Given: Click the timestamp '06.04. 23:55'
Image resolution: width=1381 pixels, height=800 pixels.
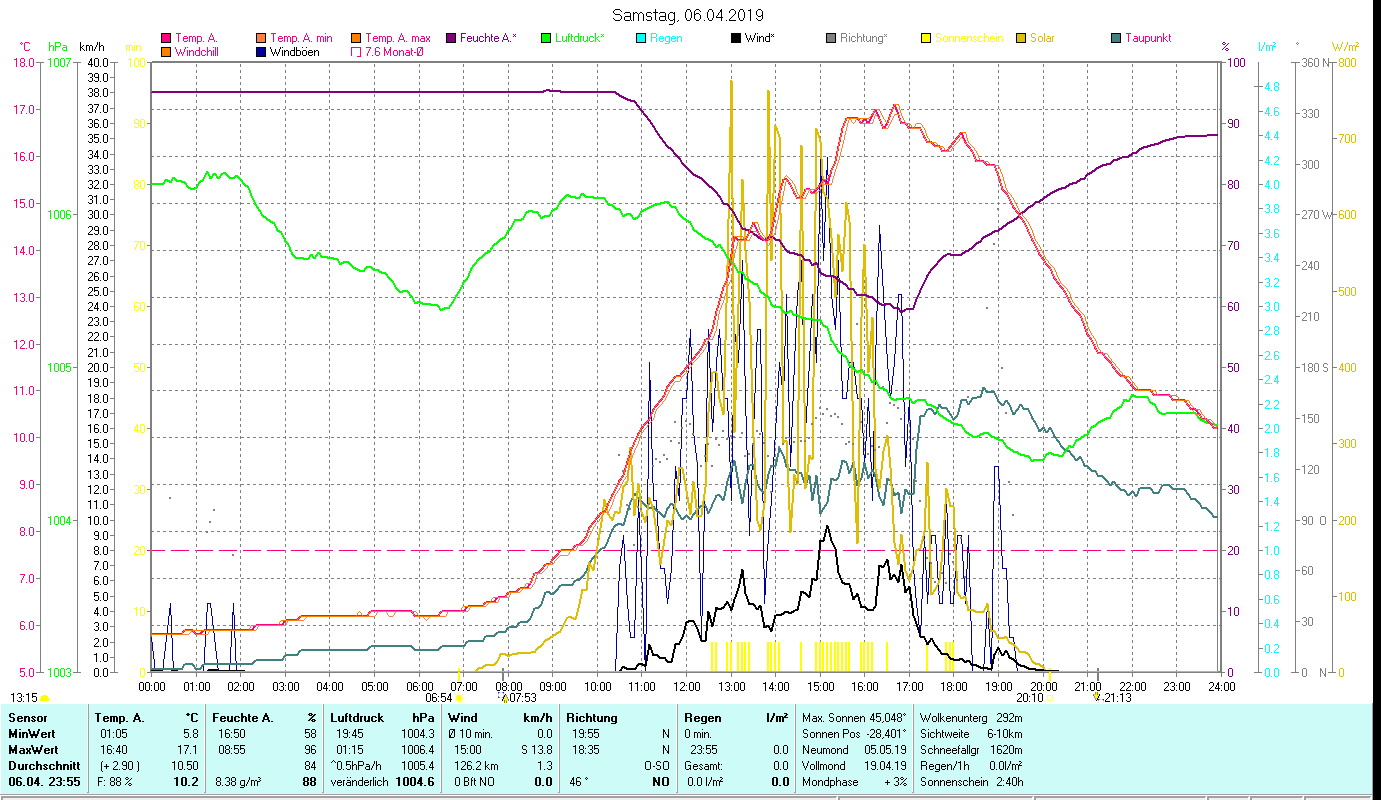Looking at the screenshot, I should point(42,782).
